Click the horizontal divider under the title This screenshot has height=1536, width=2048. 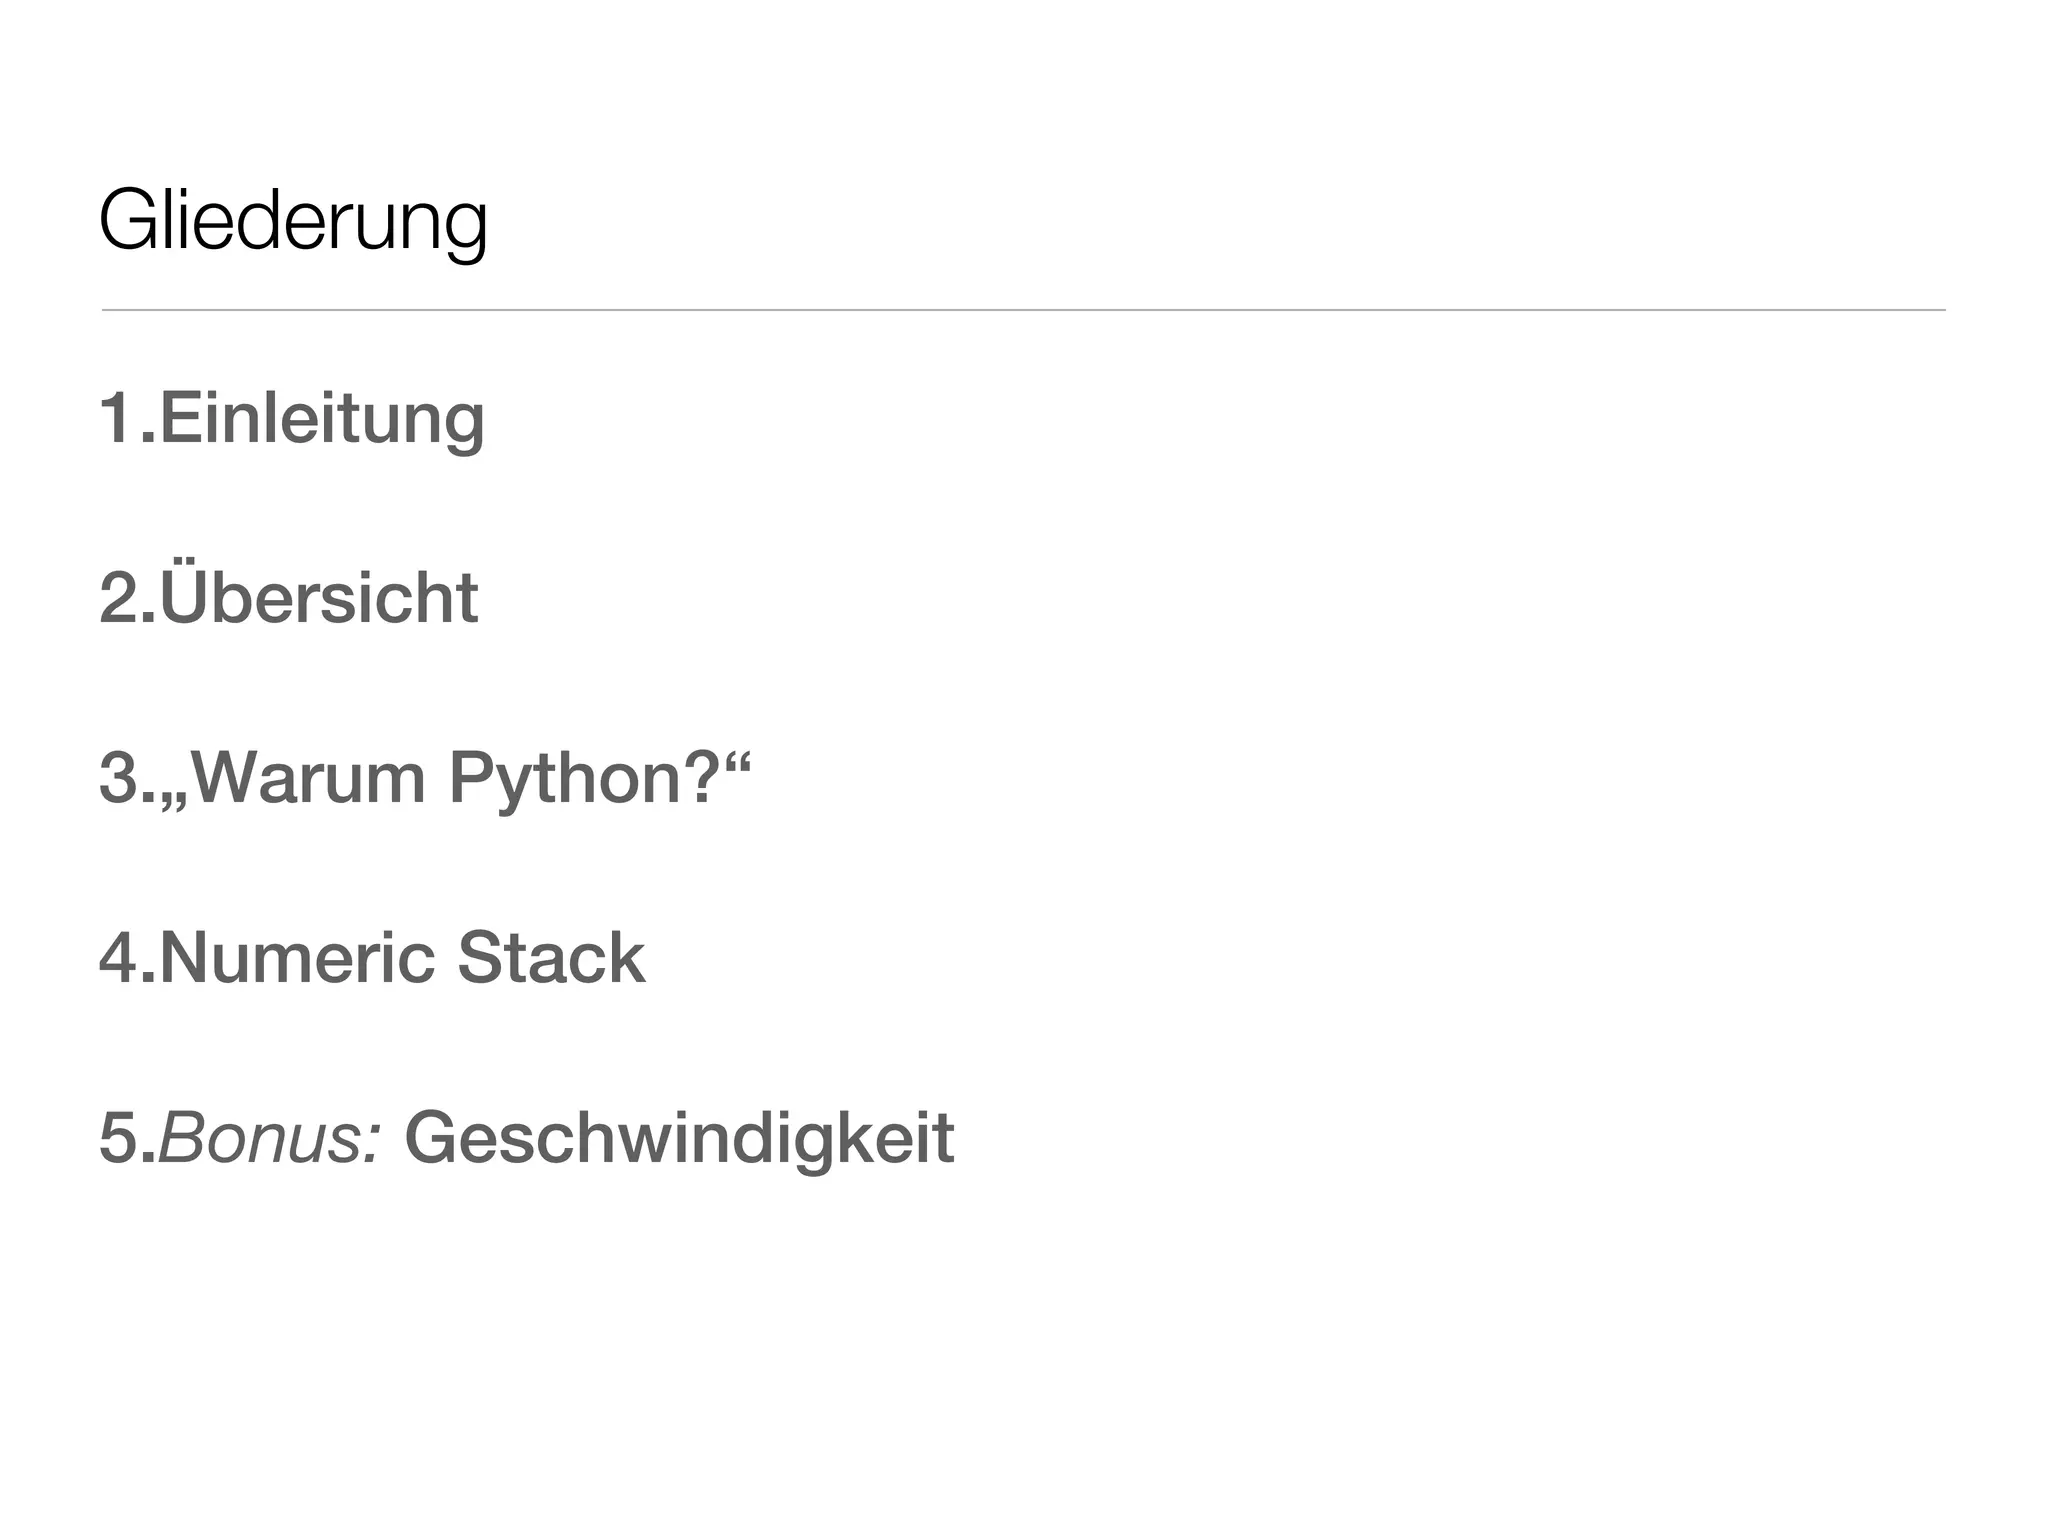point(1023,310)
